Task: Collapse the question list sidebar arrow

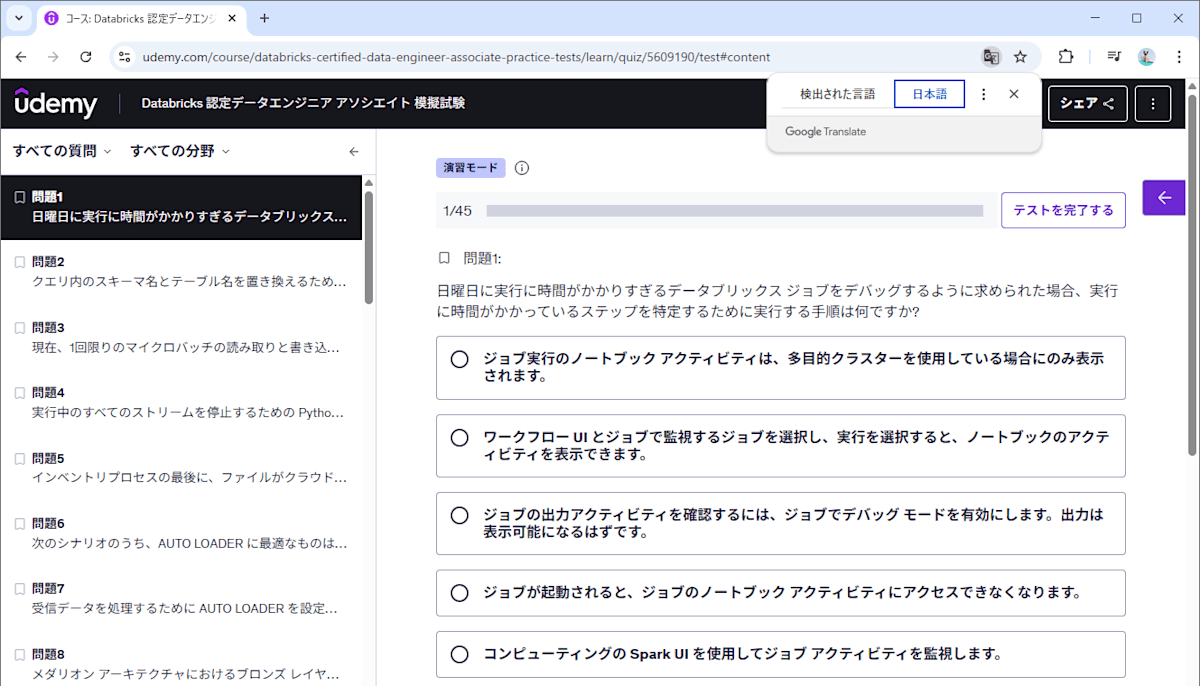Action: click(353, 152)
